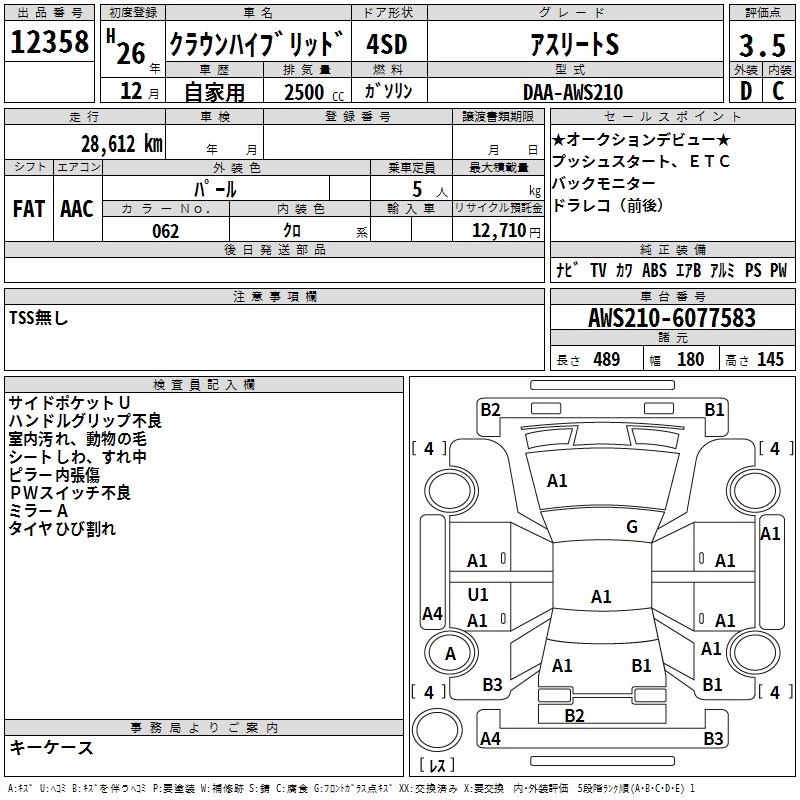Select the TSS無し caution note
Viewport: 800px width, 800px height.
(x=40, y=318)
